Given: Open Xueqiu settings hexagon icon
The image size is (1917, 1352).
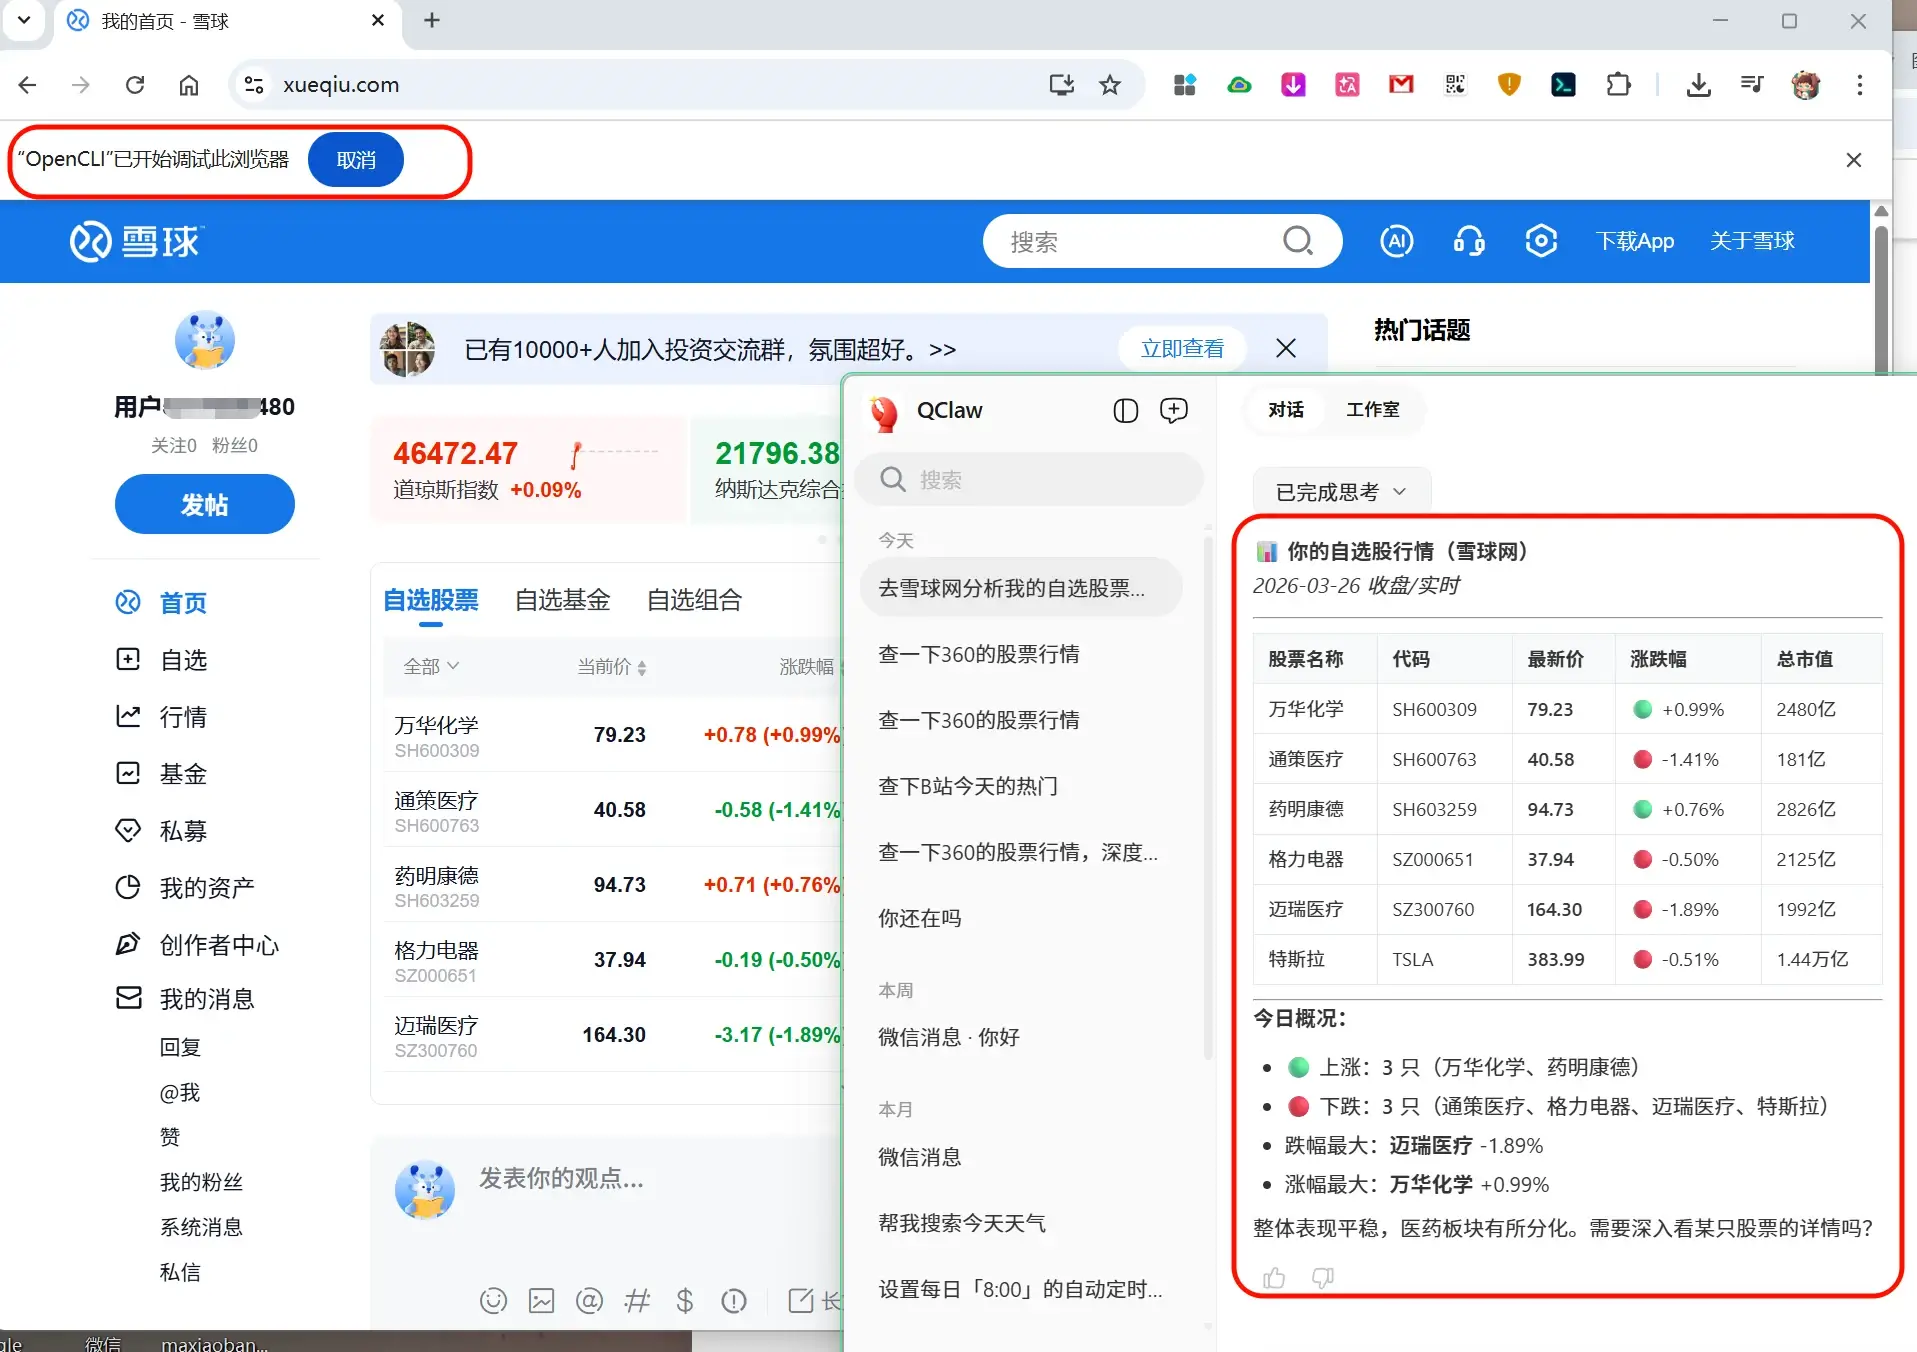Looking at the screenshot, I should pyautogui.click(x=1541, y=241).
